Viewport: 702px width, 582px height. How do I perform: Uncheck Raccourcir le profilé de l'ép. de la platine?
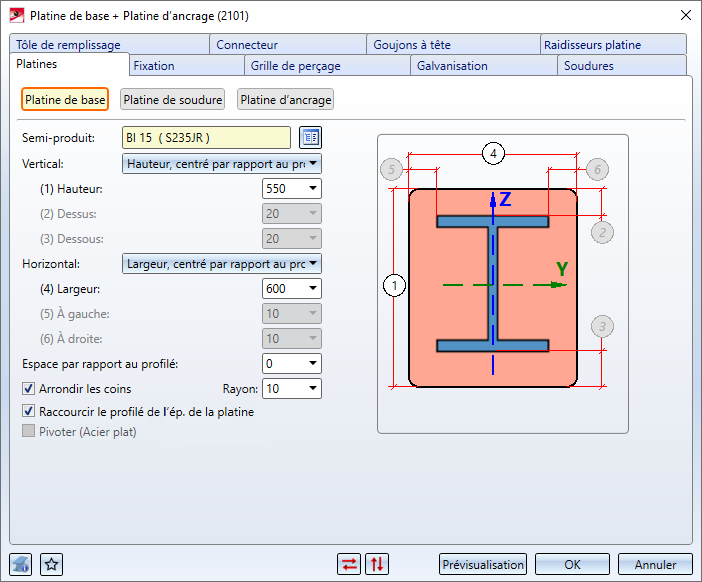click(28, 411)
